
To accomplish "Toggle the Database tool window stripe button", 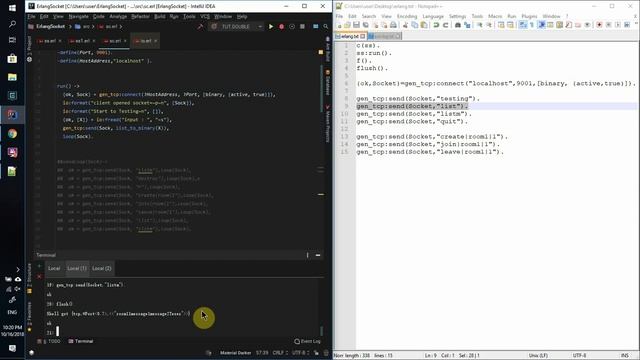I will pos(327,82).
